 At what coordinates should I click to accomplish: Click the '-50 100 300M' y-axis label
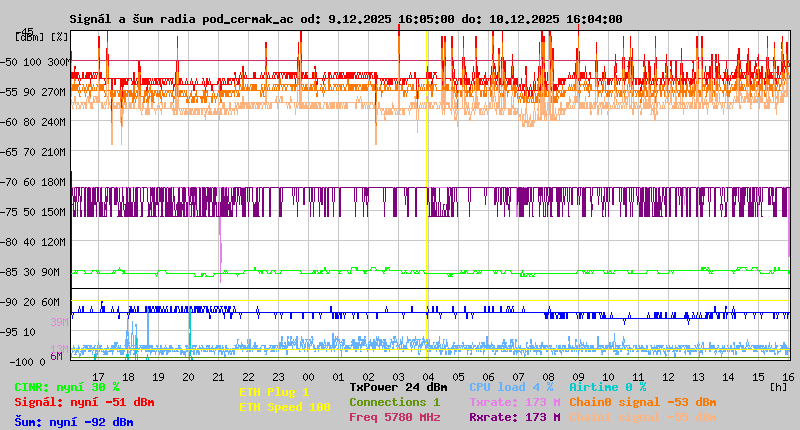click(34, 62)
